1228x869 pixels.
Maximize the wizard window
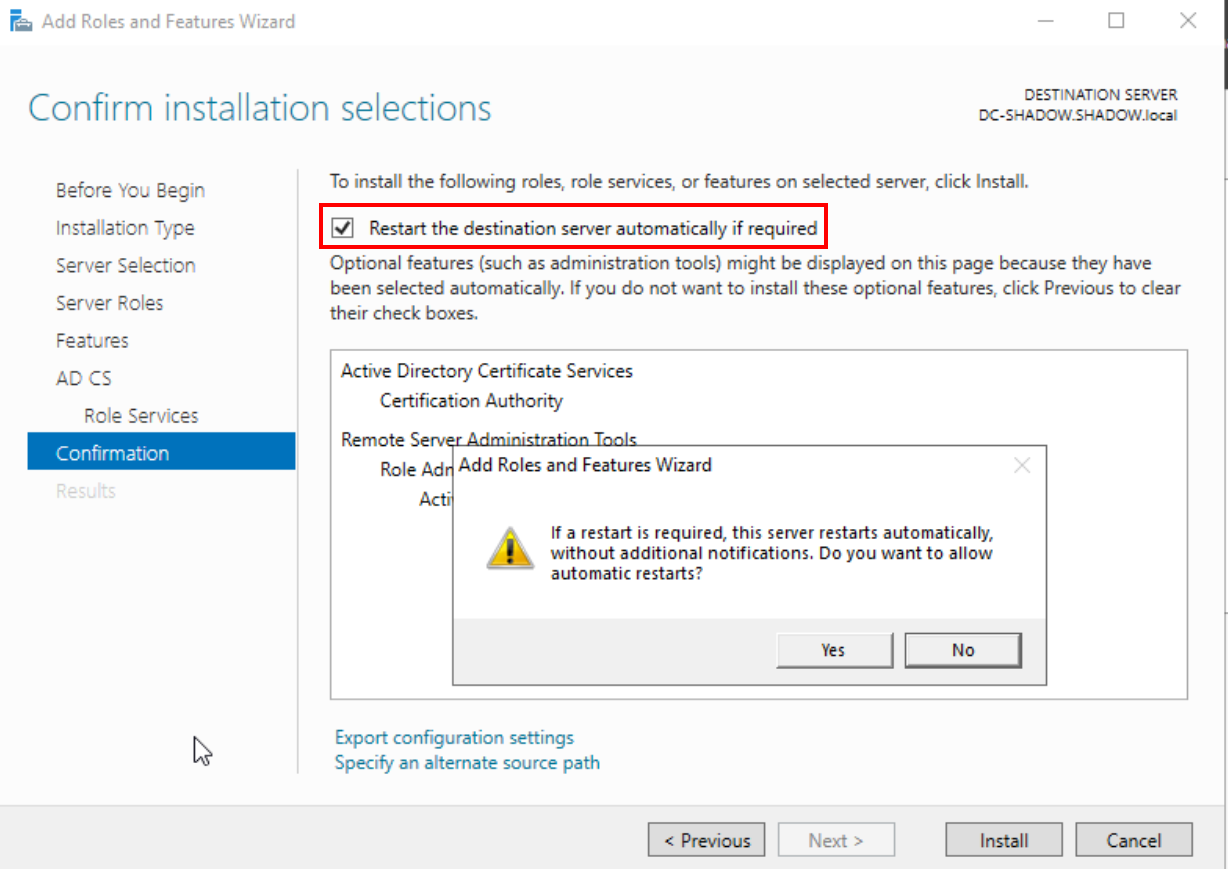1116,21
